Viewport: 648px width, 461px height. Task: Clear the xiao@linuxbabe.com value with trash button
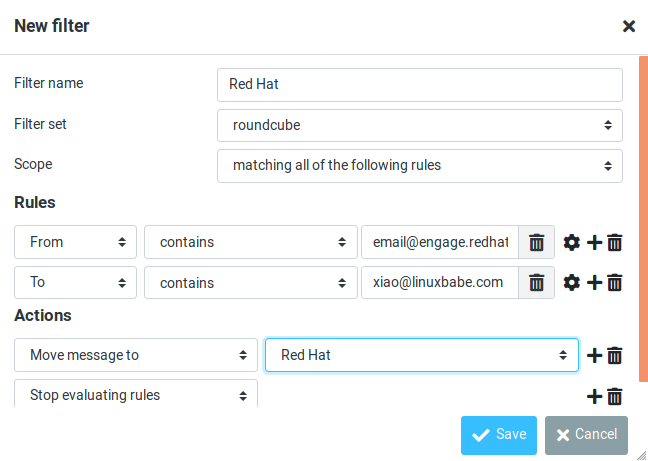click(x=537, y=283)
